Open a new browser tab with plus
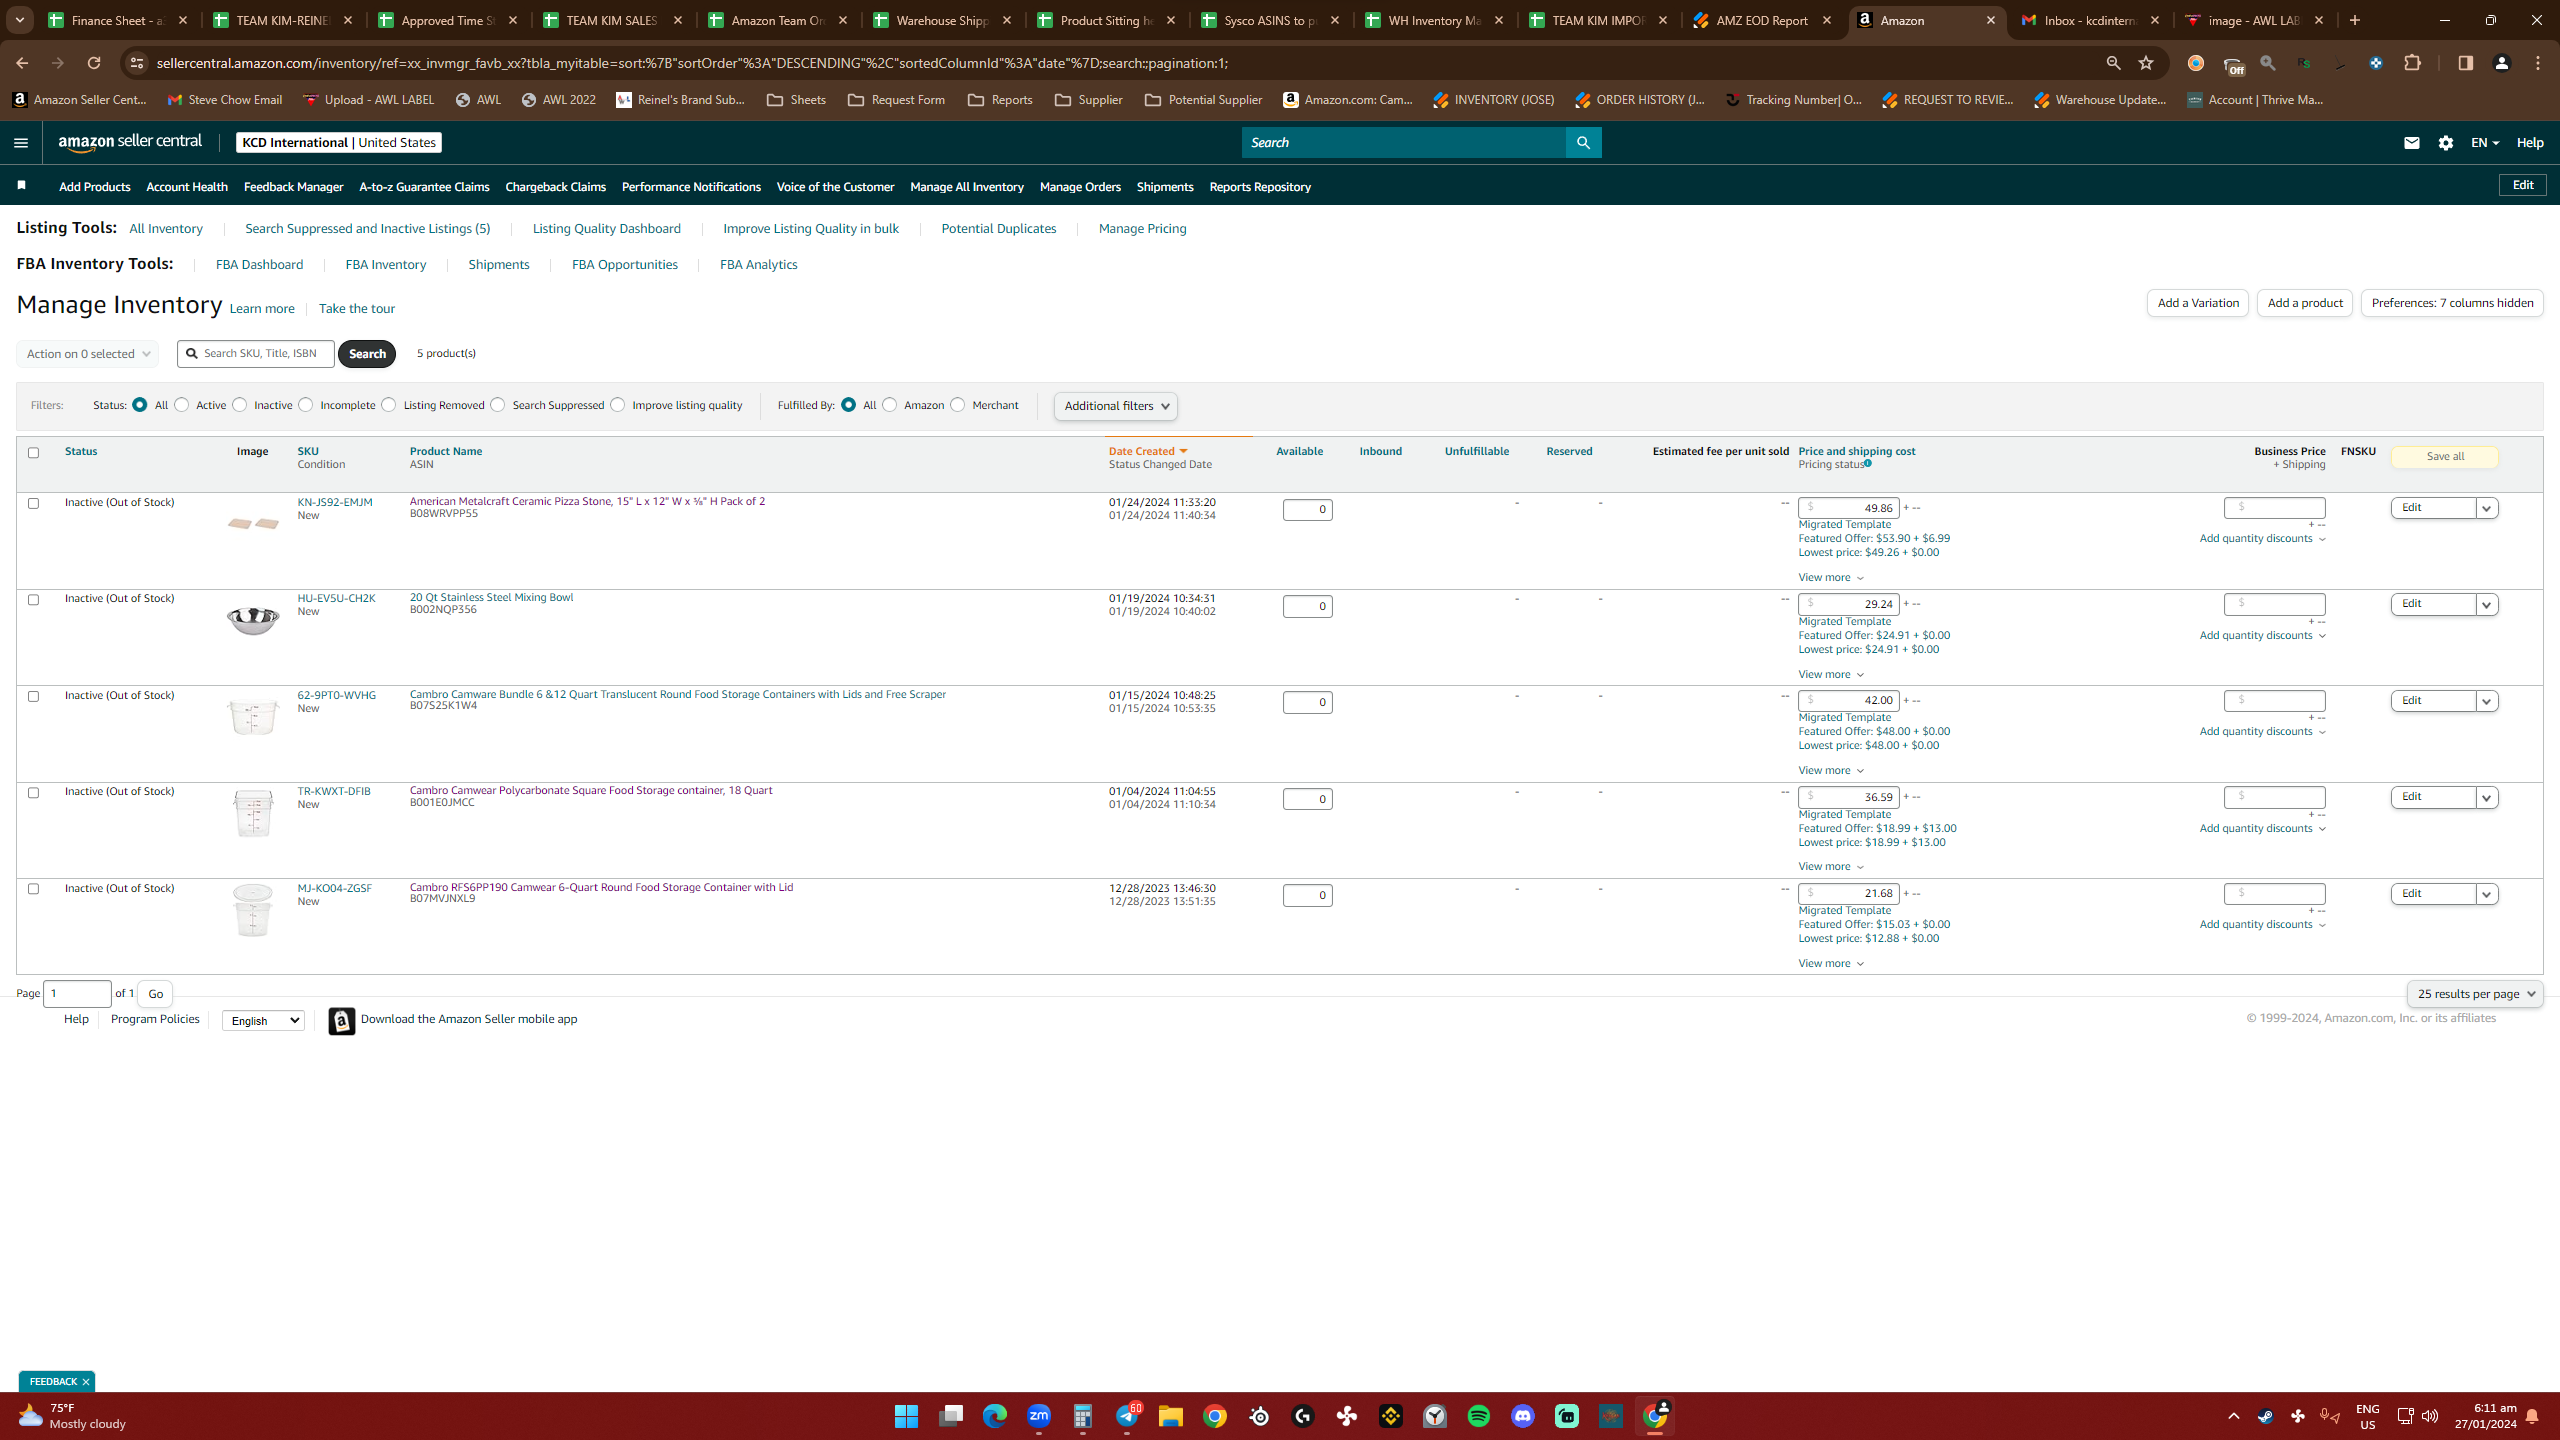 [x=2355, y=20]
